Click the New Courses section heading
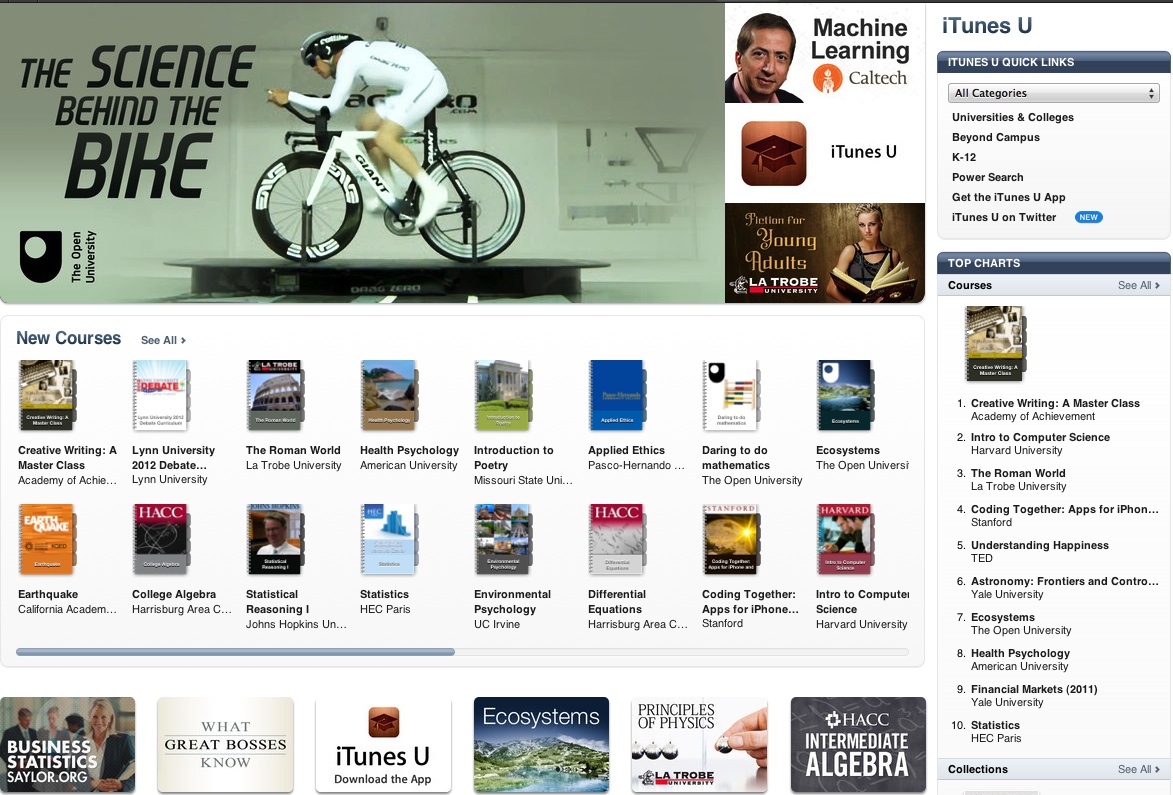 point(68,338)
